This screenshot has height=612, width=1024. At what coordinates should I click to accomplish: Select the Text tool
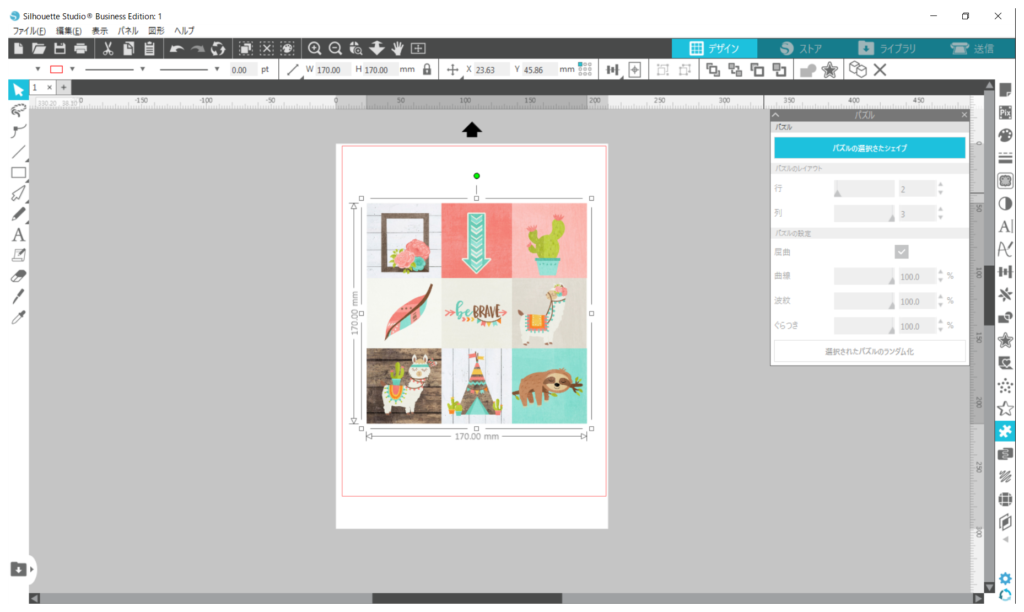pos(18,235)
